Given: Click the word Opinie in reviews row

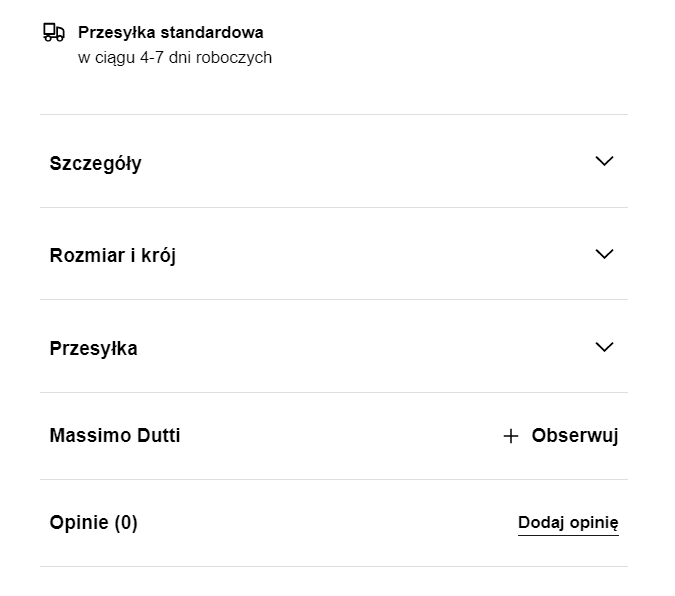Looking at the screenshot, I should pos(79,523).
